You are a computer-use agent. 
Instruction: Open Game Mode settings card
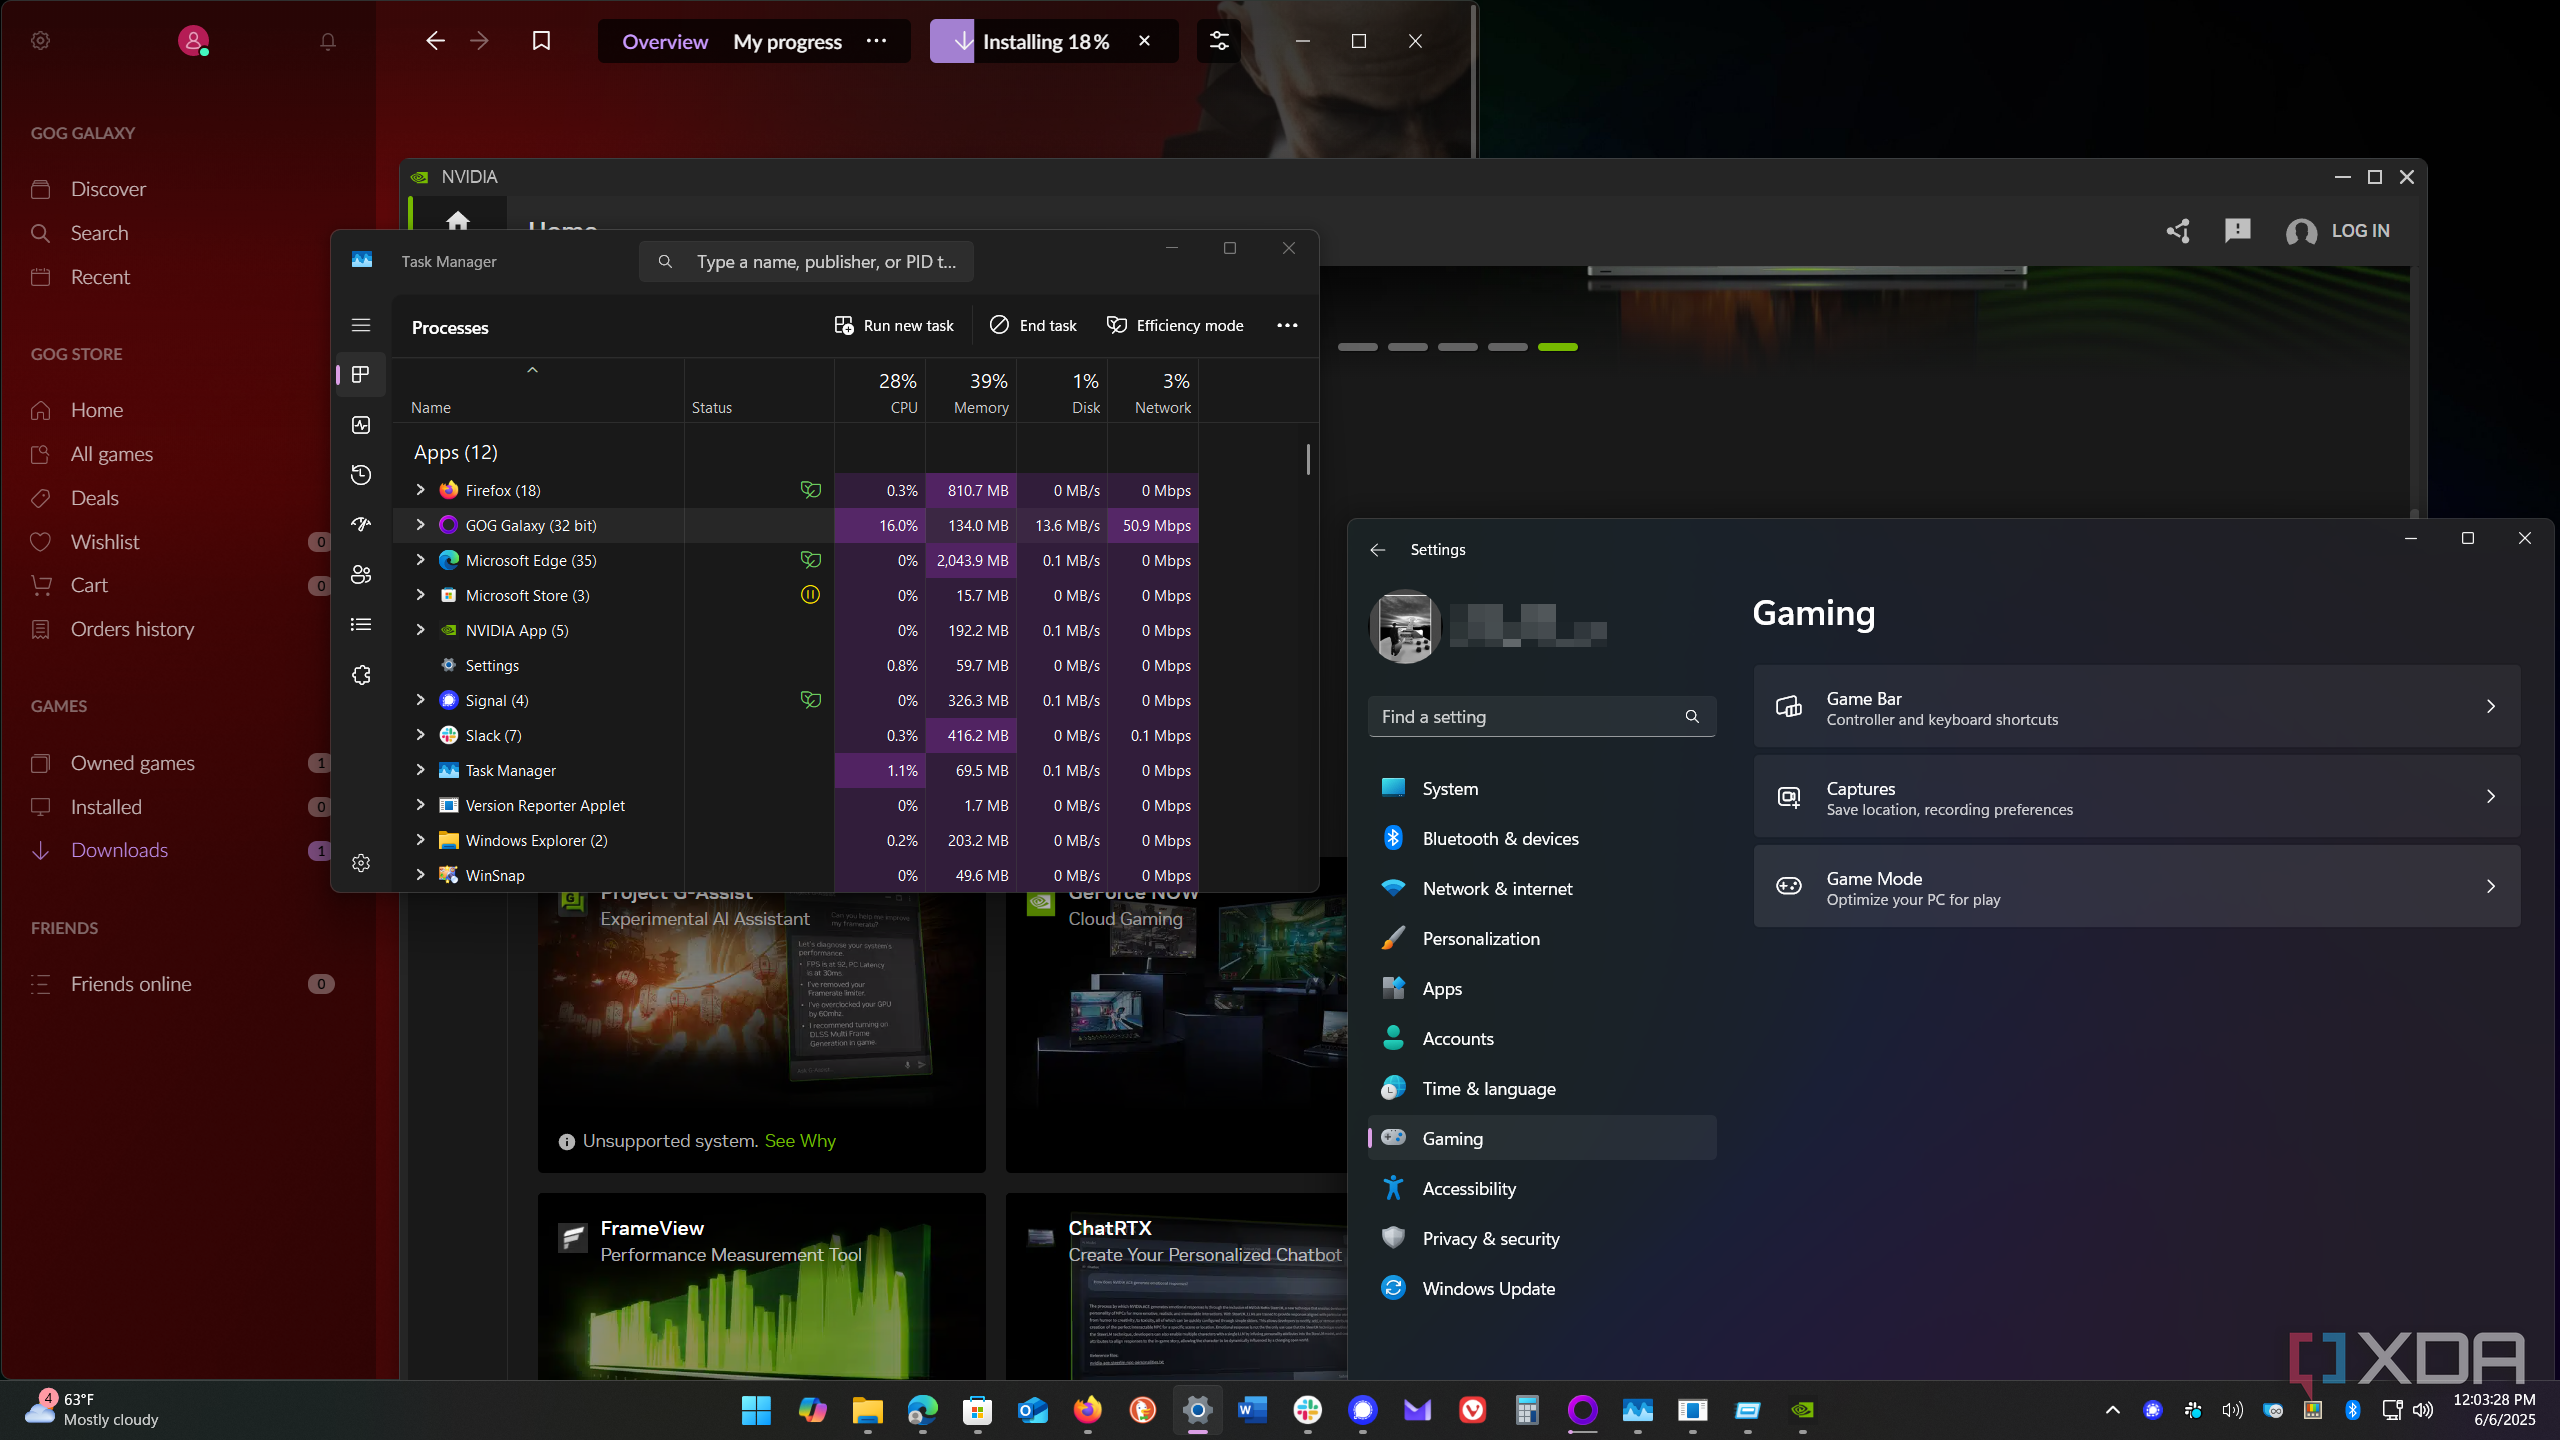(2137, 887)
